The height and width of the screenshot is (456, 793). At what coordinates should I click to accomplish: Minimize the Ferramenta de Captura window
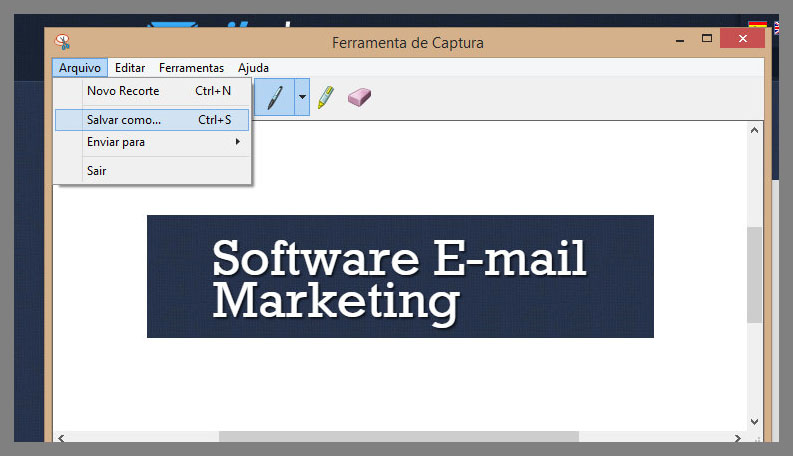click(680, 39)
